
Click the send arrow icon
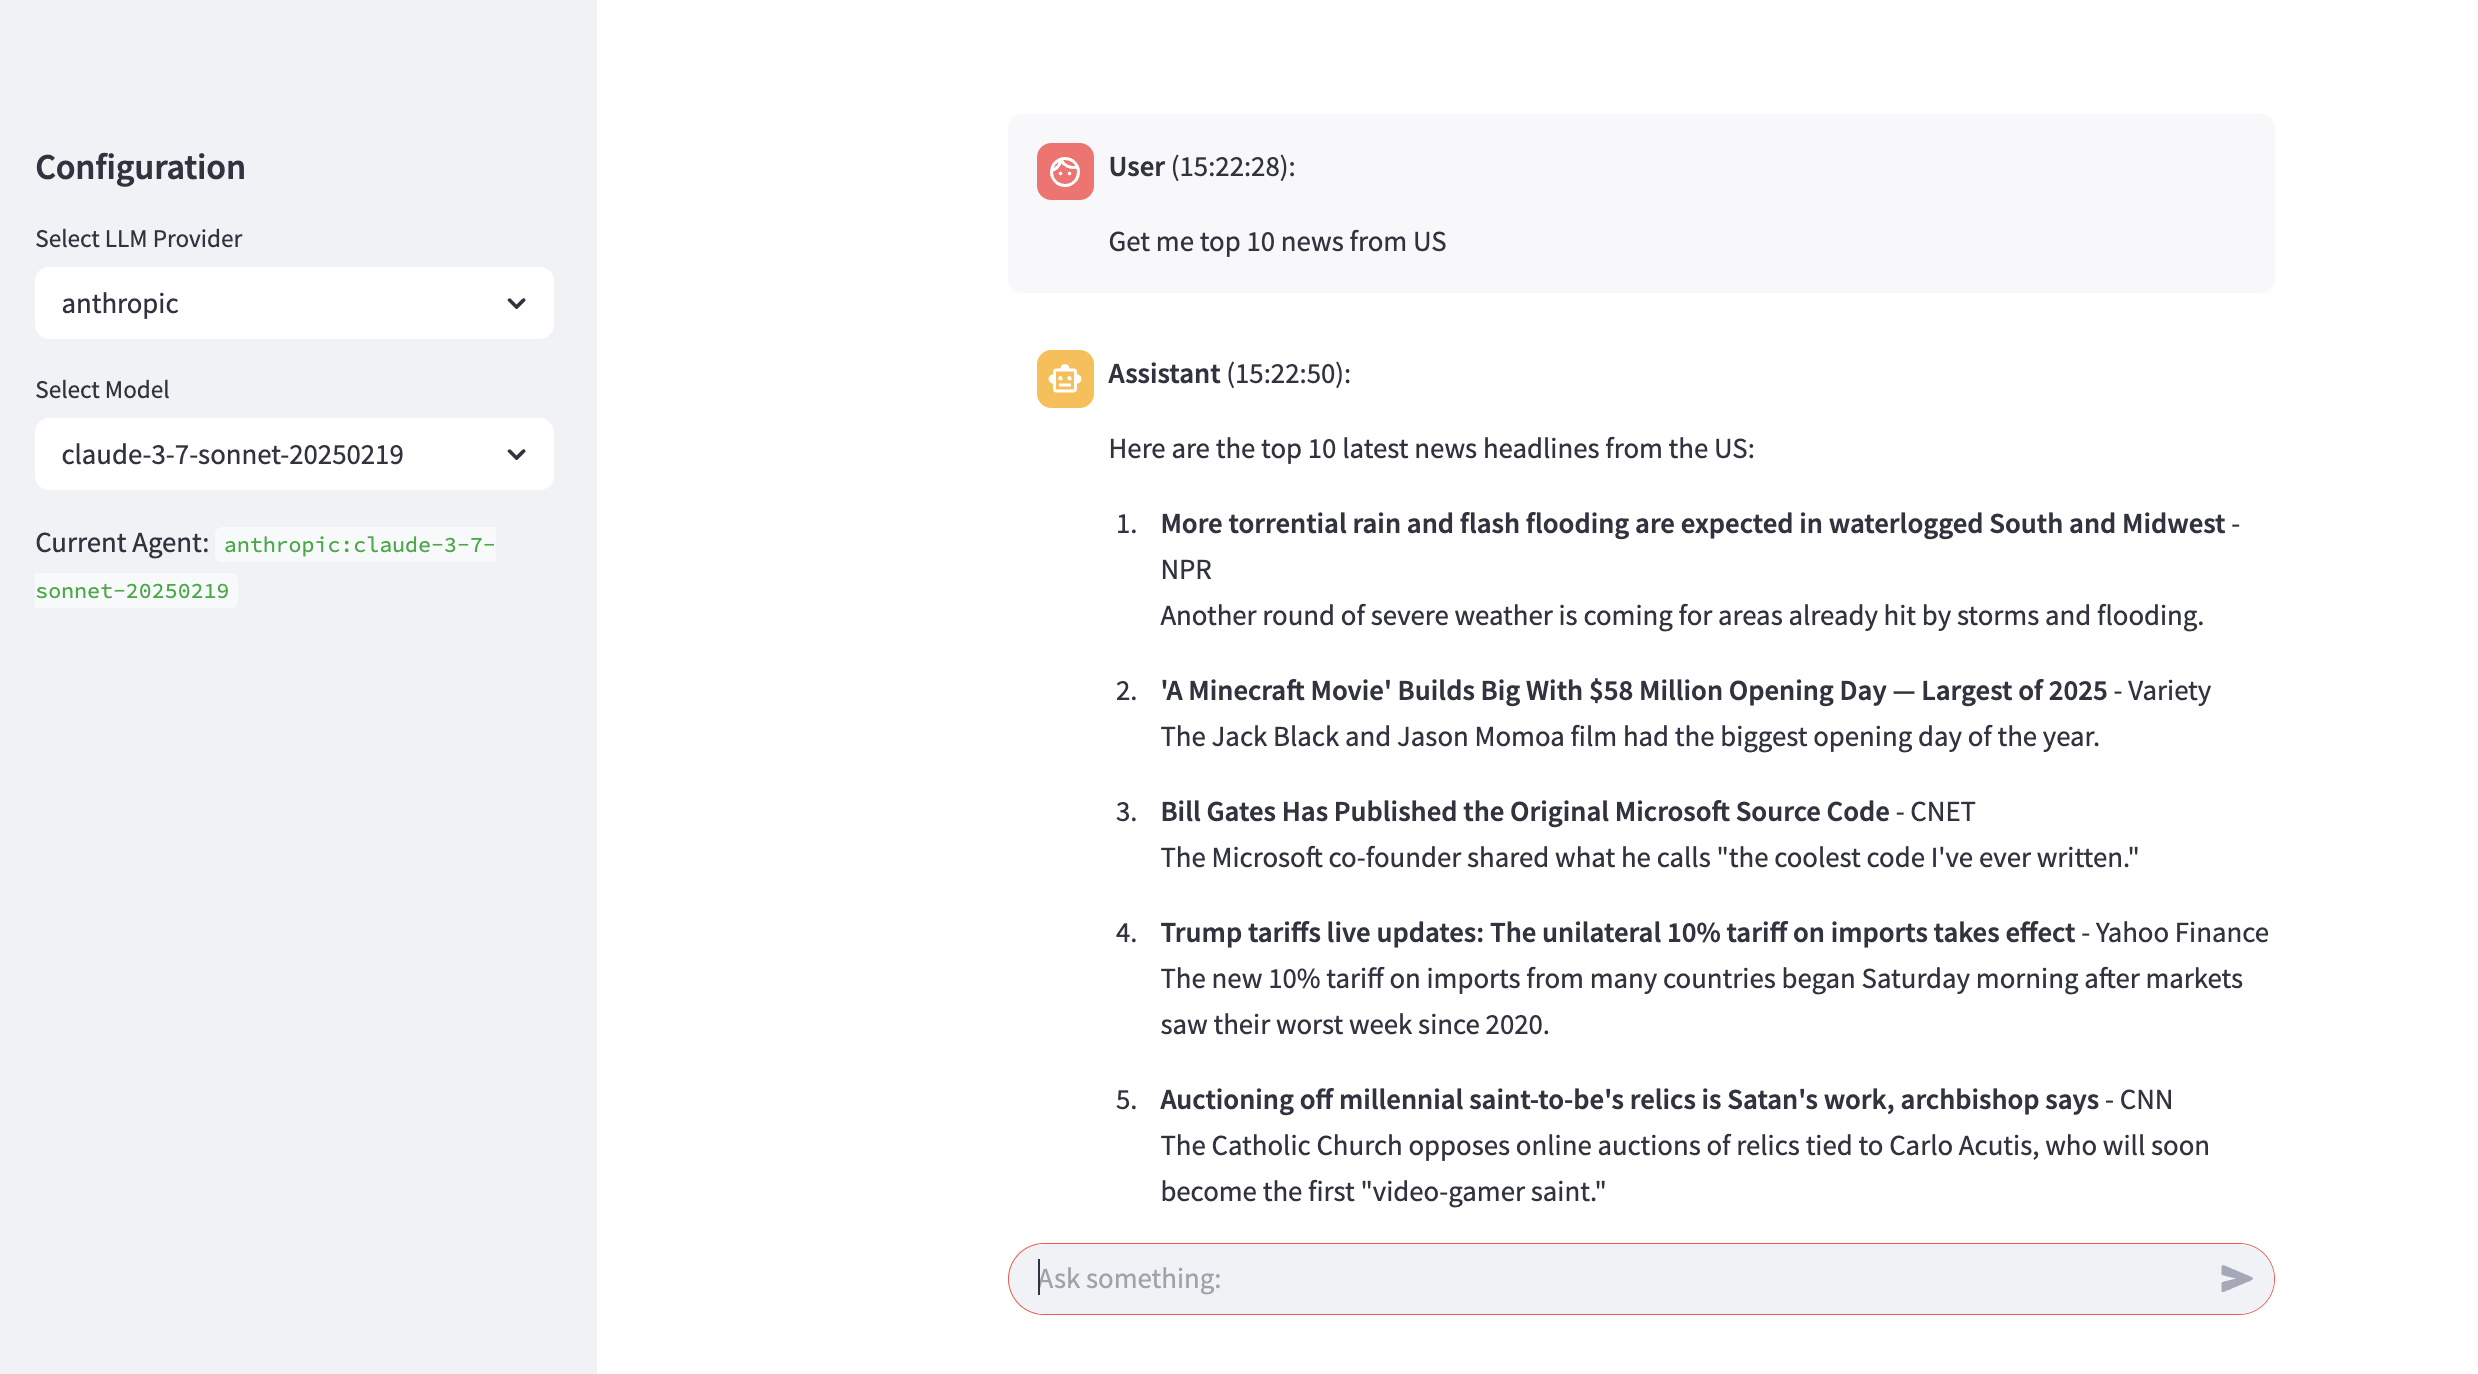[x=2236, y=1278]
